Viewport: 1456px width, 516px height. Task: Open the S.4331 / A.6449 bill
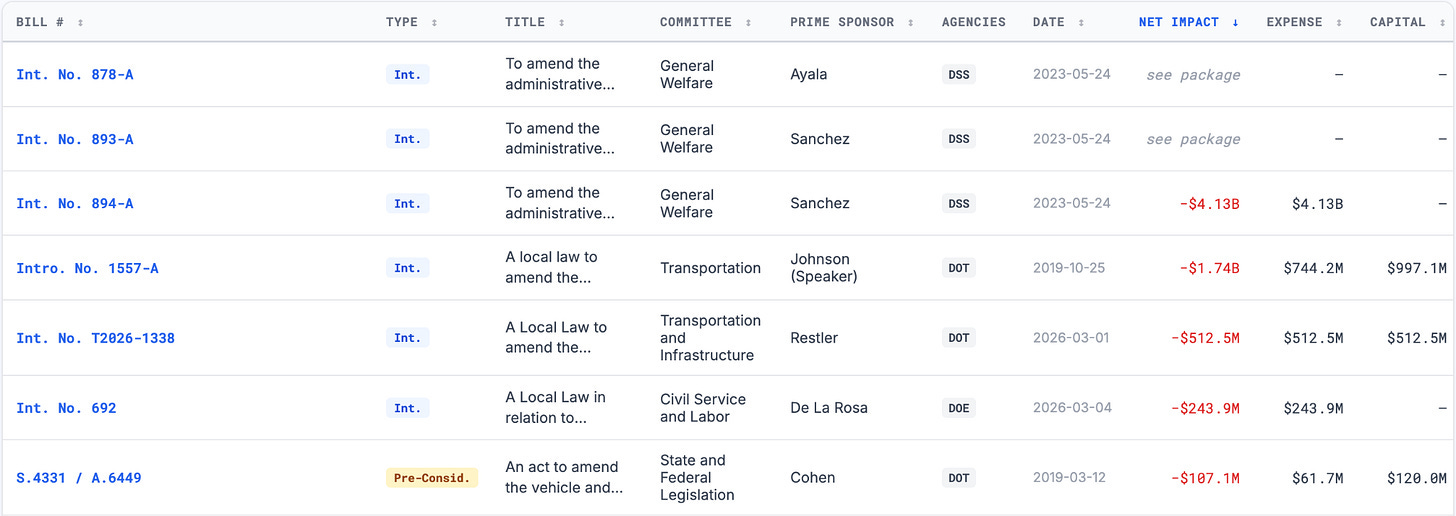point(79,478)
